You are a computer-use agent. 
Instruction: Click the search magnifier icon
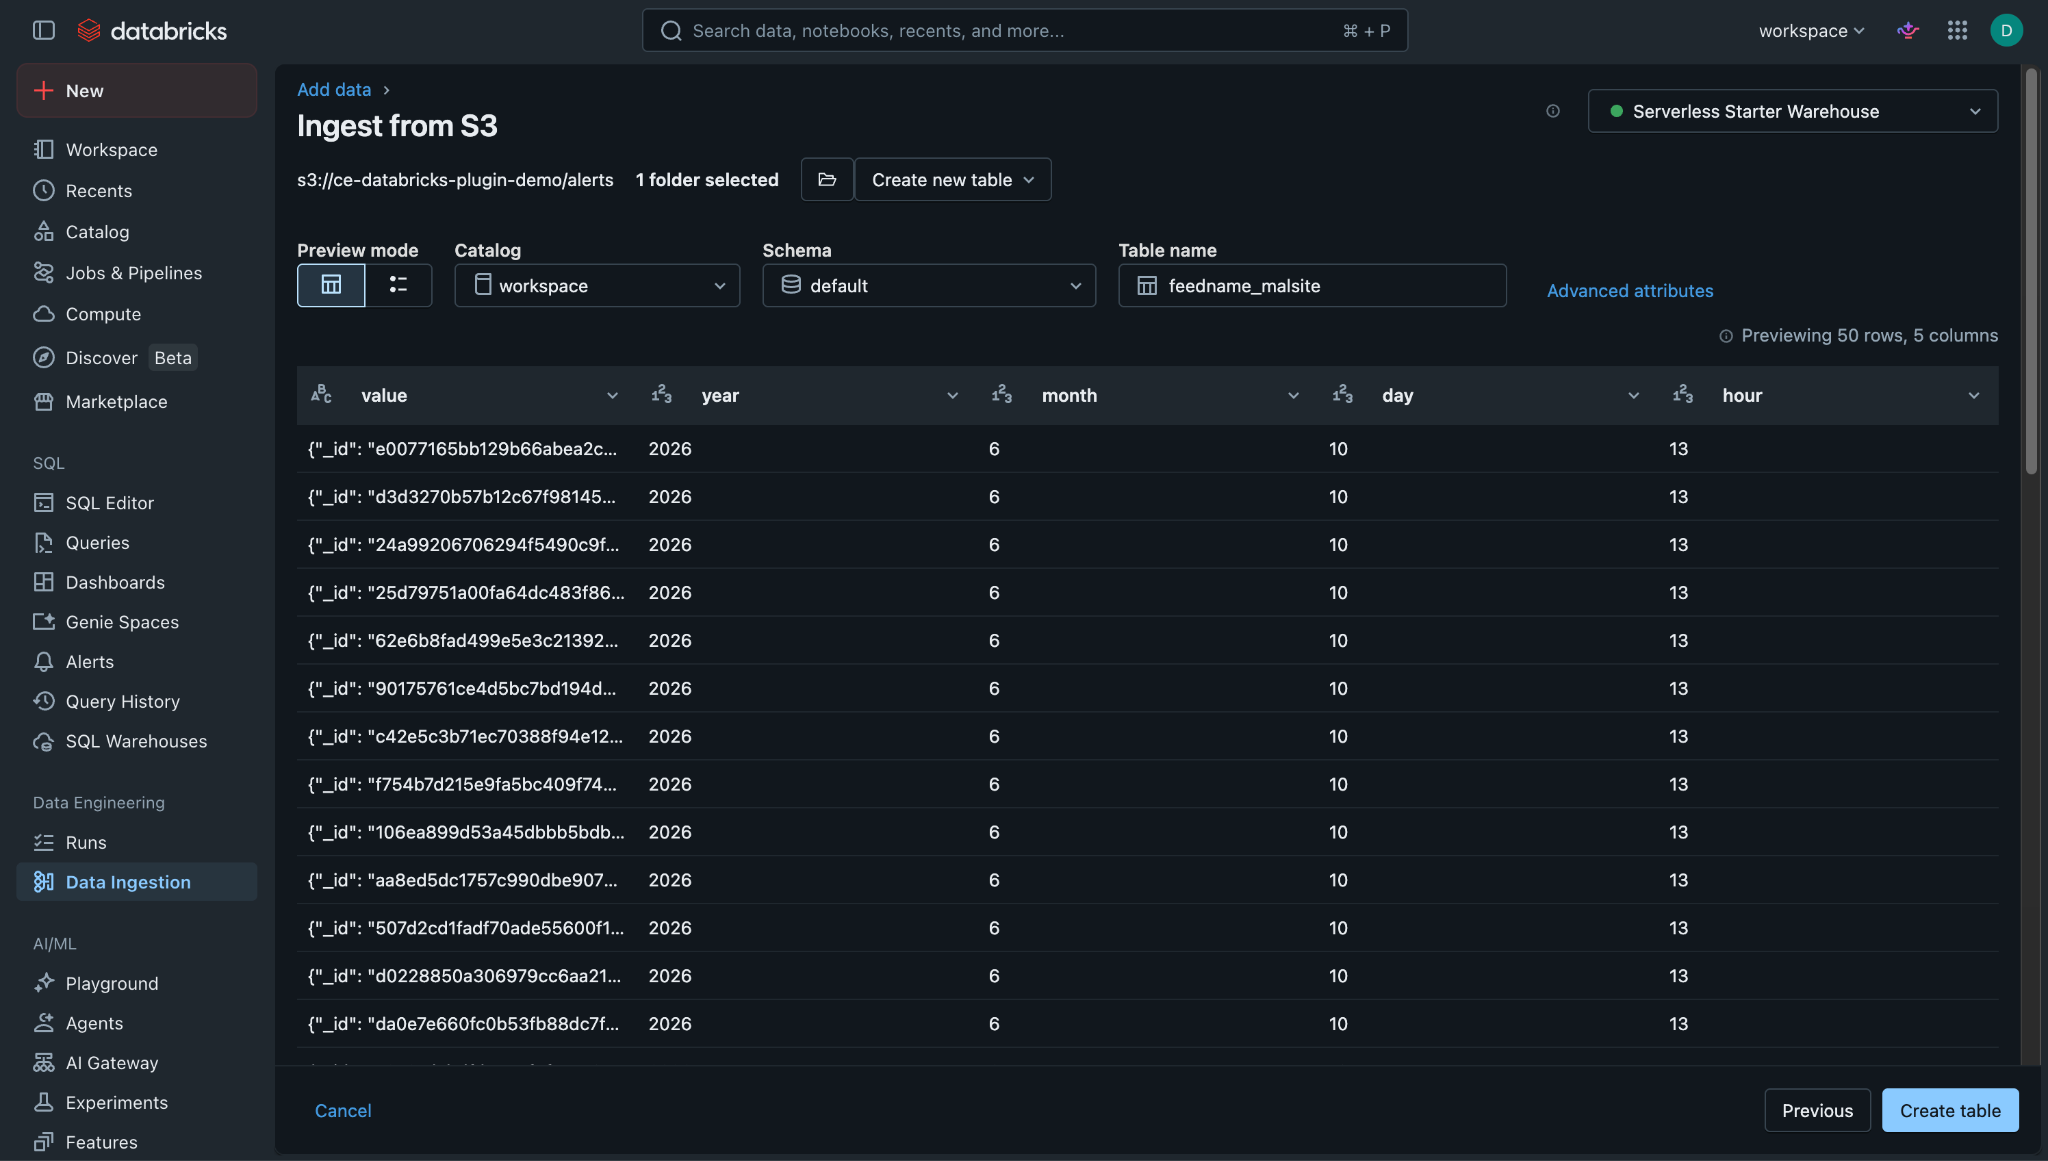click(671, 31)
